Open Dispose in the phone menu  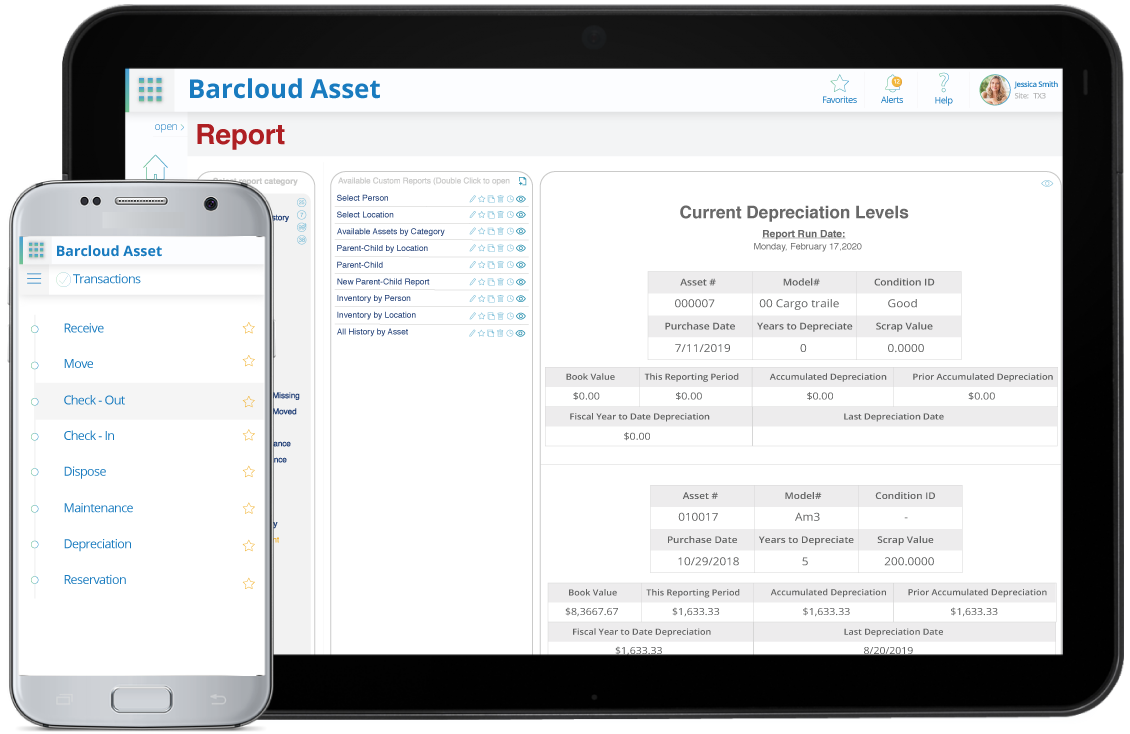[85, 472]
